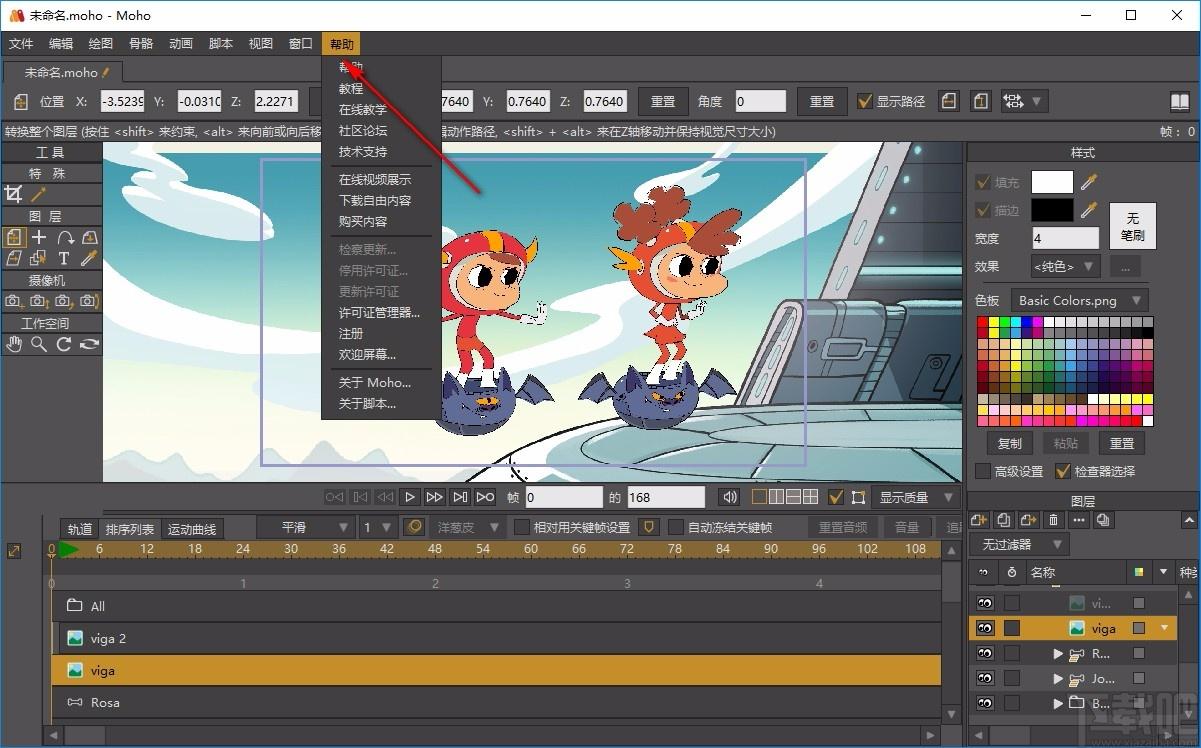Expand the Jo... layer group triangle
The height and width of the screenshot is (748, 1201).
[1058, 679]
